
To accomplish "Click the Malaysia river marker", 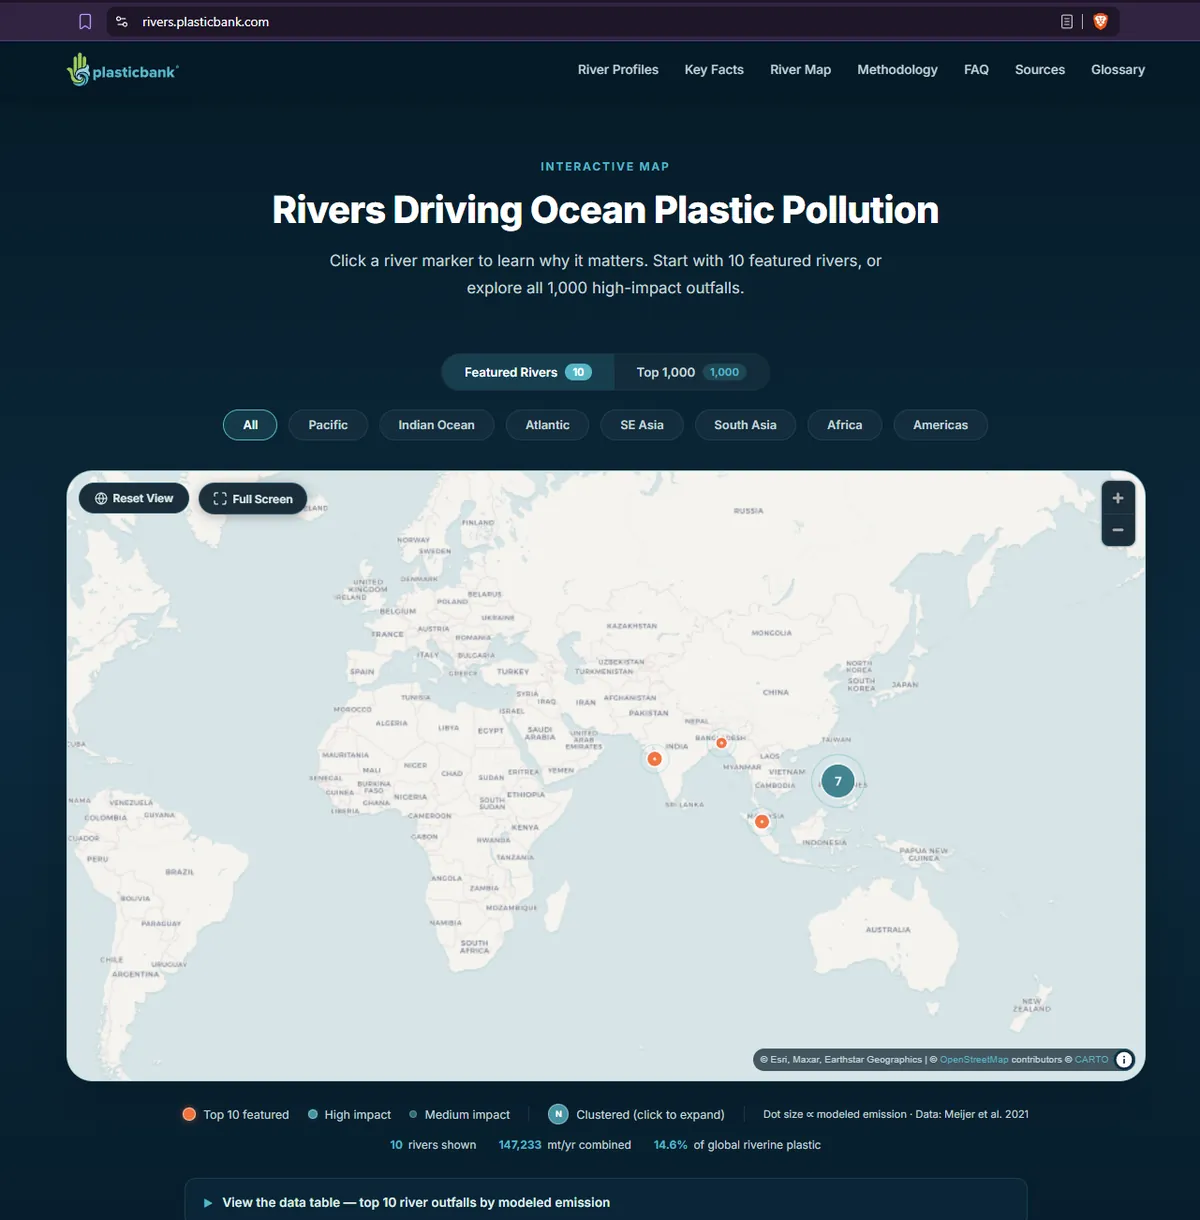I will tap(762, 822).
